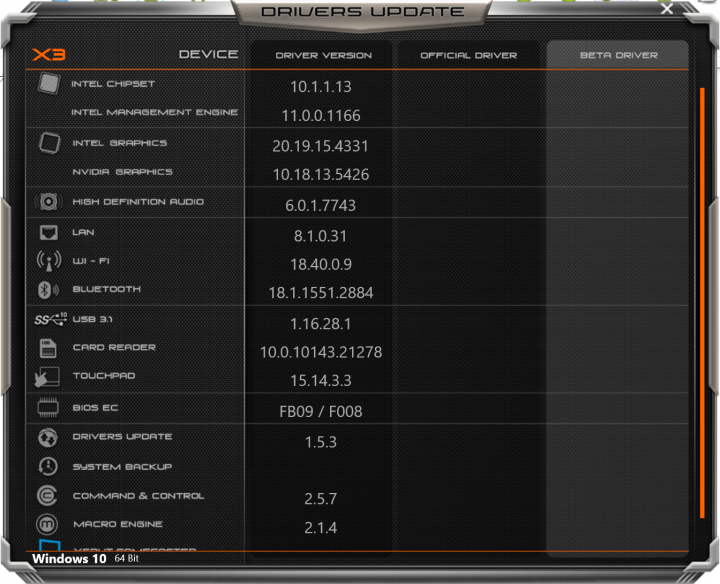Click the Intel Graphics device icon
The width and height of the screenshot is (720, 584).
49,143
